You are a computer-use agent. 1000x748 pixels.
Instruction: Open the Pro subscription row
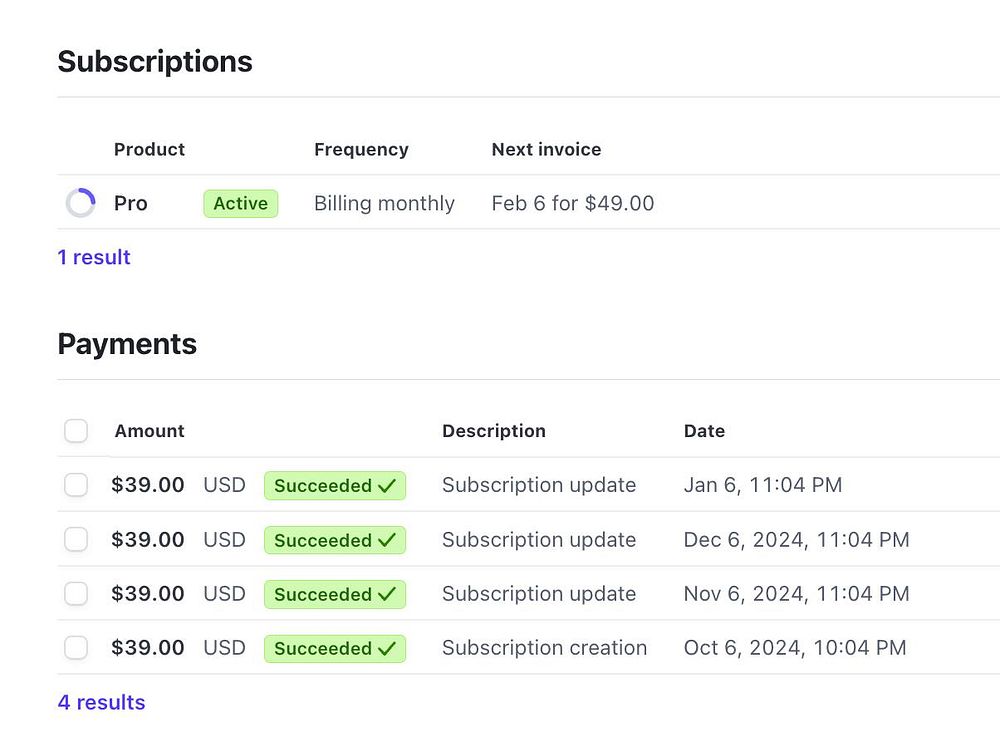pos(130,203)
